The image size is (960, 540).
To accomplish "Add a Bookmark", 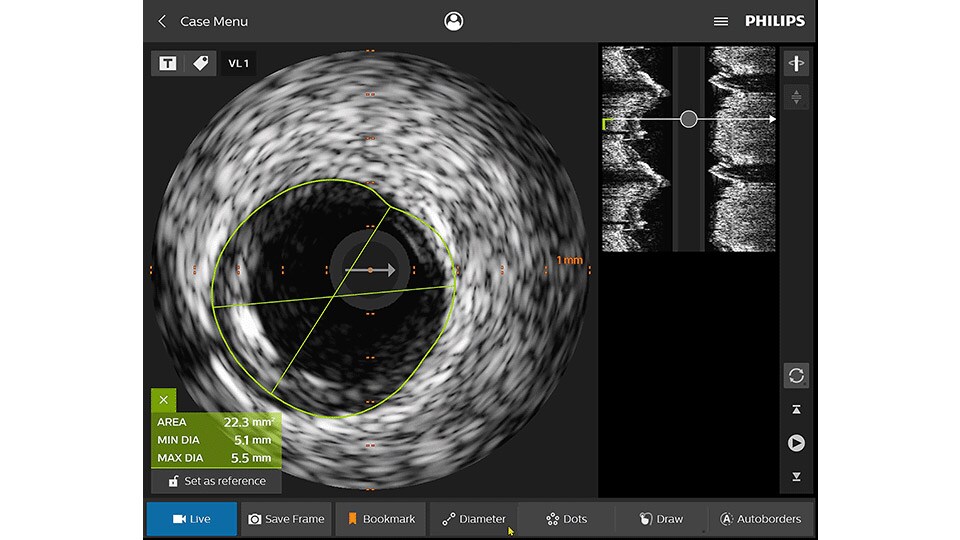I will (x=380, y=519).
